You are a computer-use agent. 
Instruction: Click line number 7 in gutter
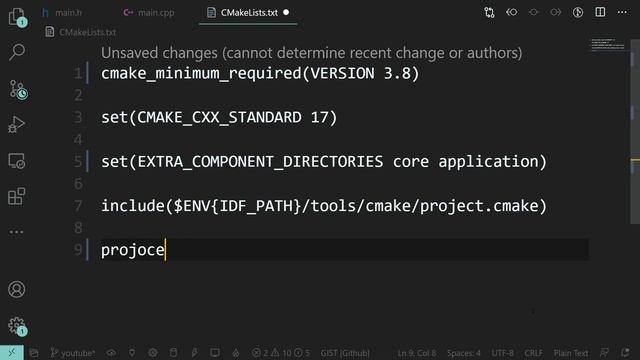pos(78,206)
